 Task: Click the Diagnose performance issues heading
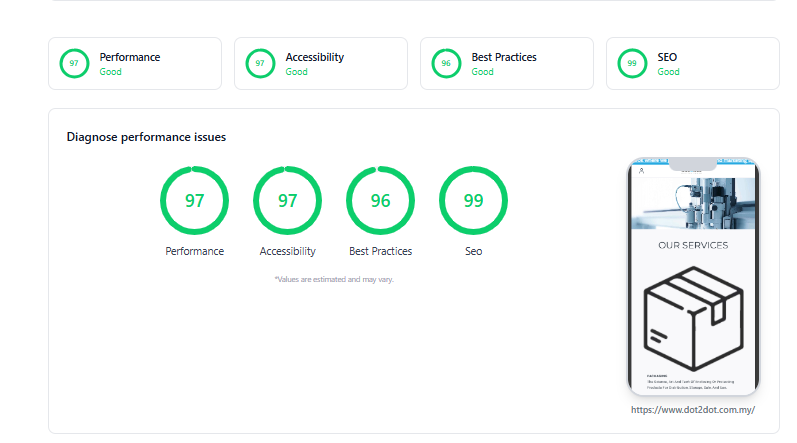[146, 137]
